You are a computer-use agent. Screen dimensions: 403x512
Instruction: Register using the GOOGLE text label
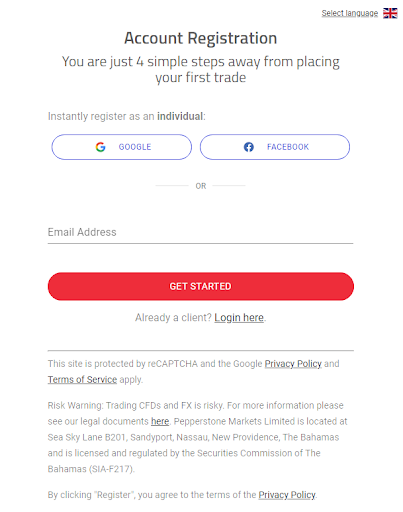135,147
